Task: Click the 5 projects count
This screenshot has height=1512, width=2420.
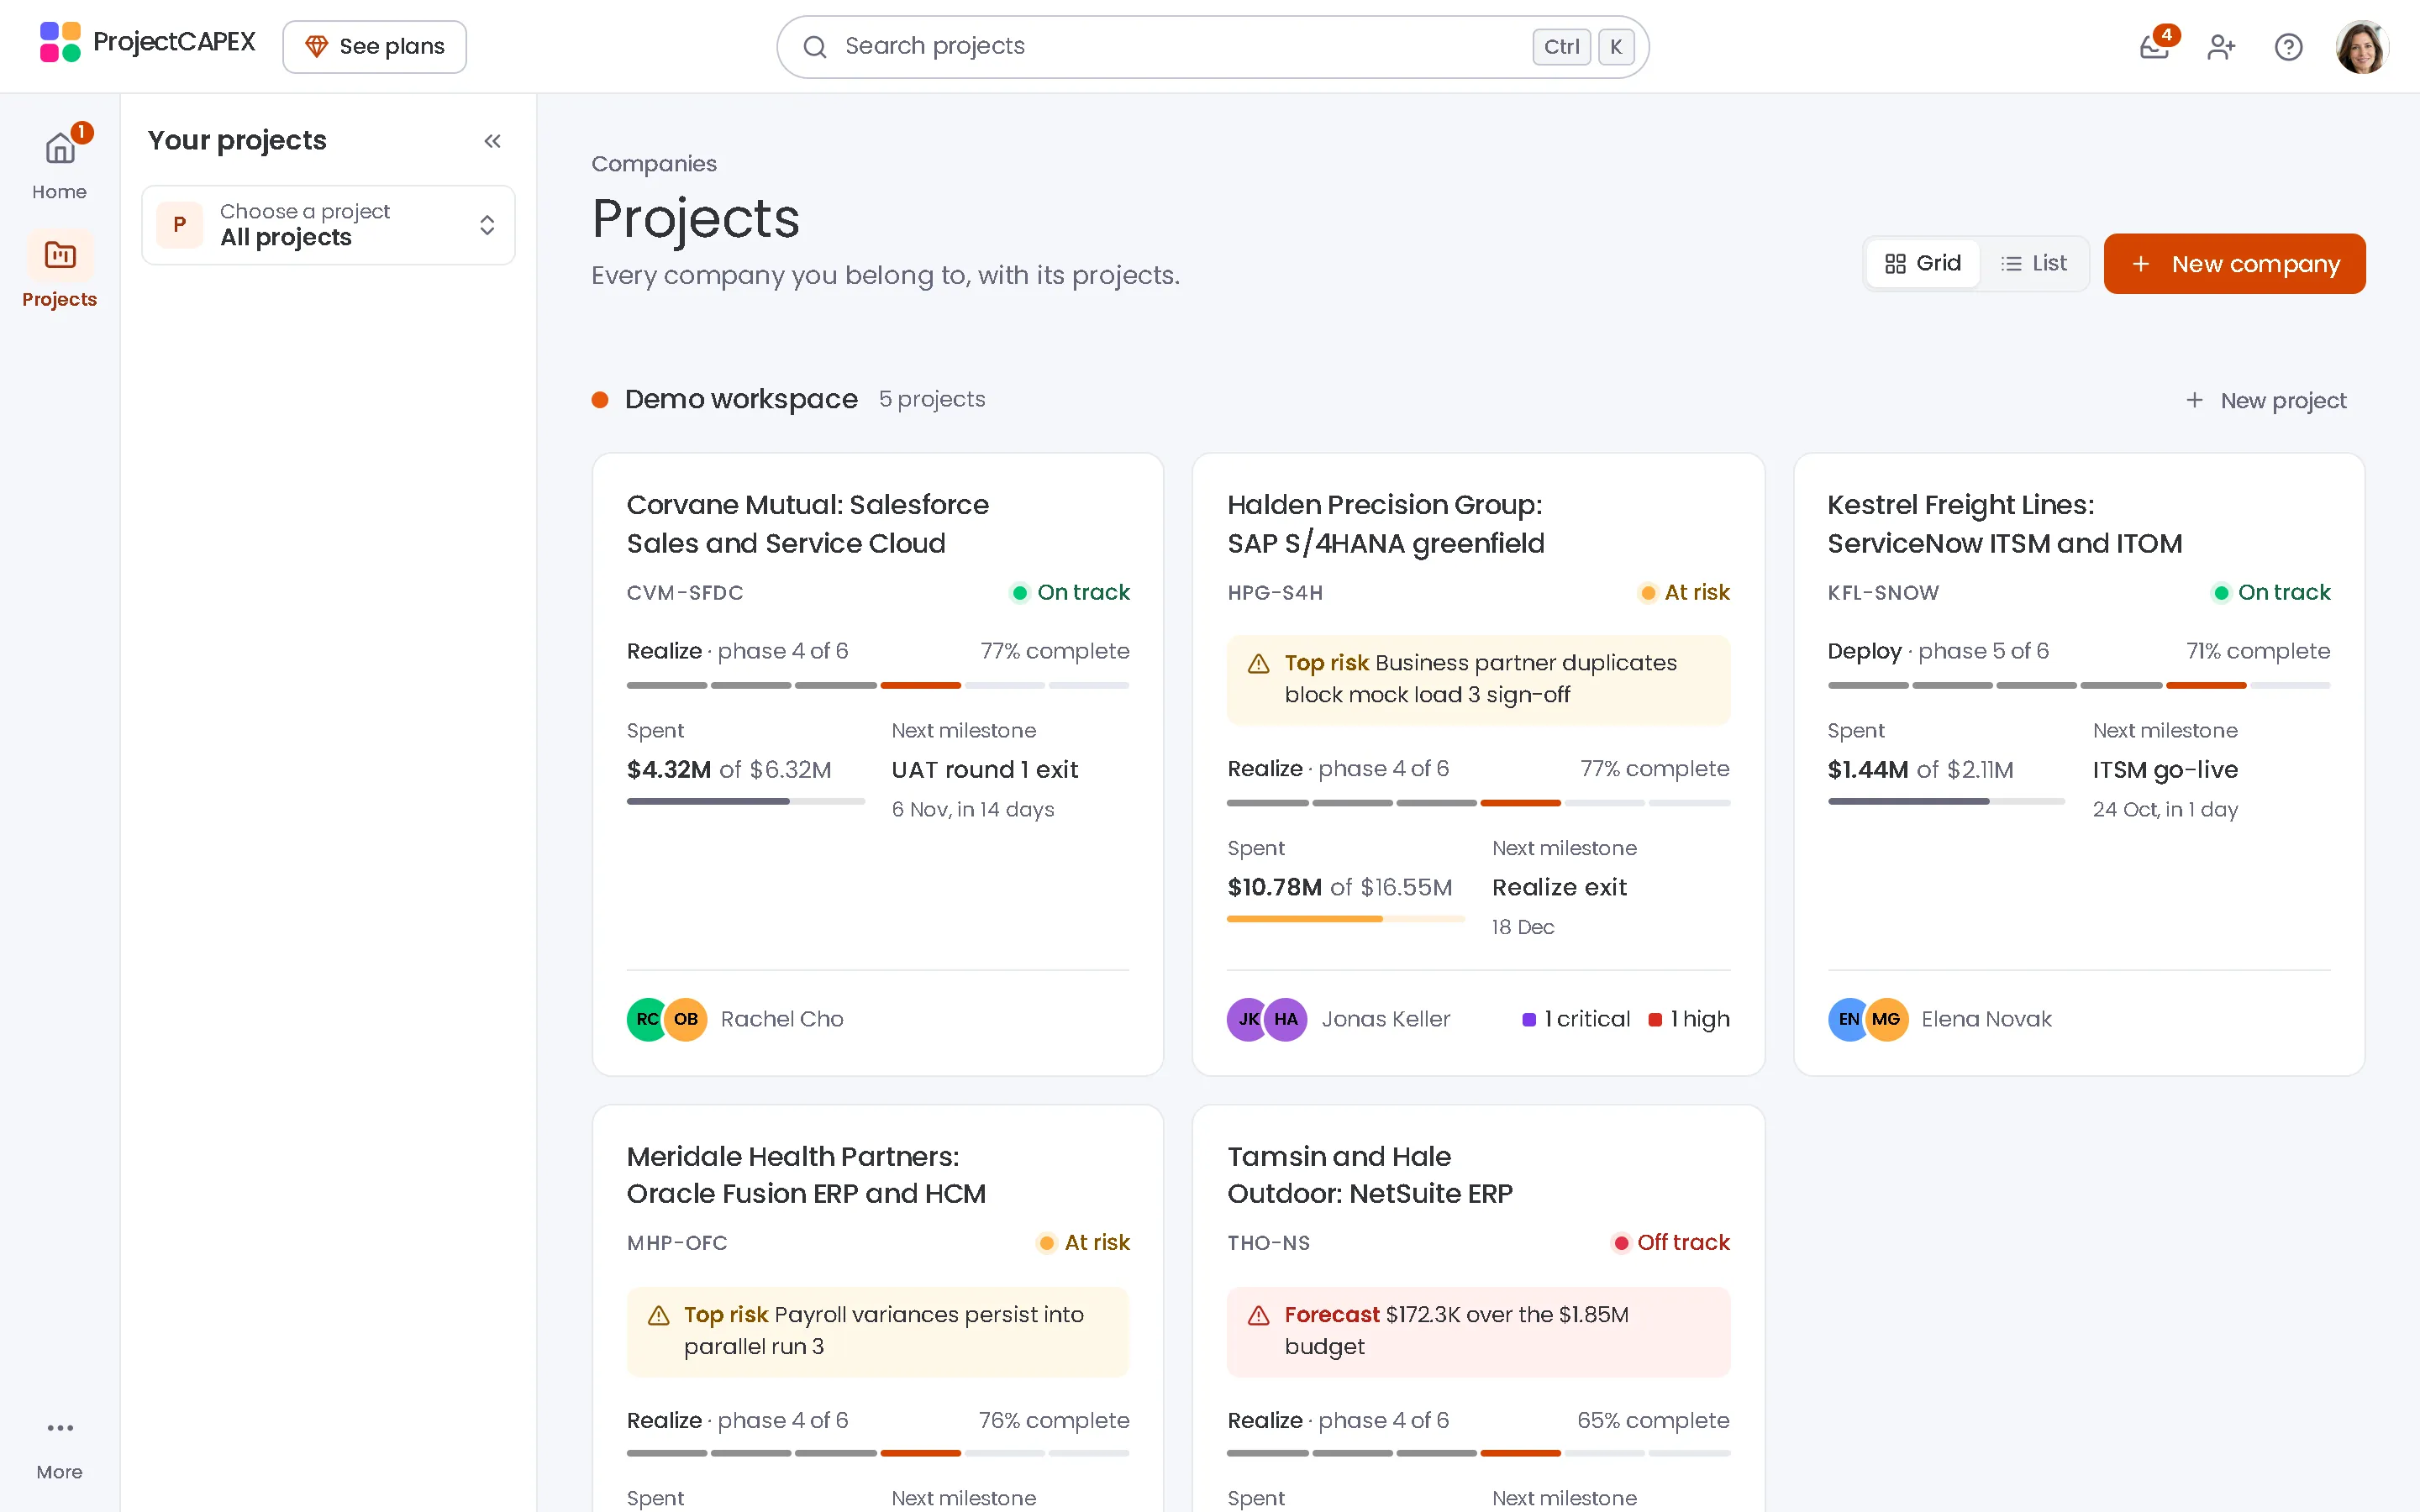Action: click(x=932, y=400)
